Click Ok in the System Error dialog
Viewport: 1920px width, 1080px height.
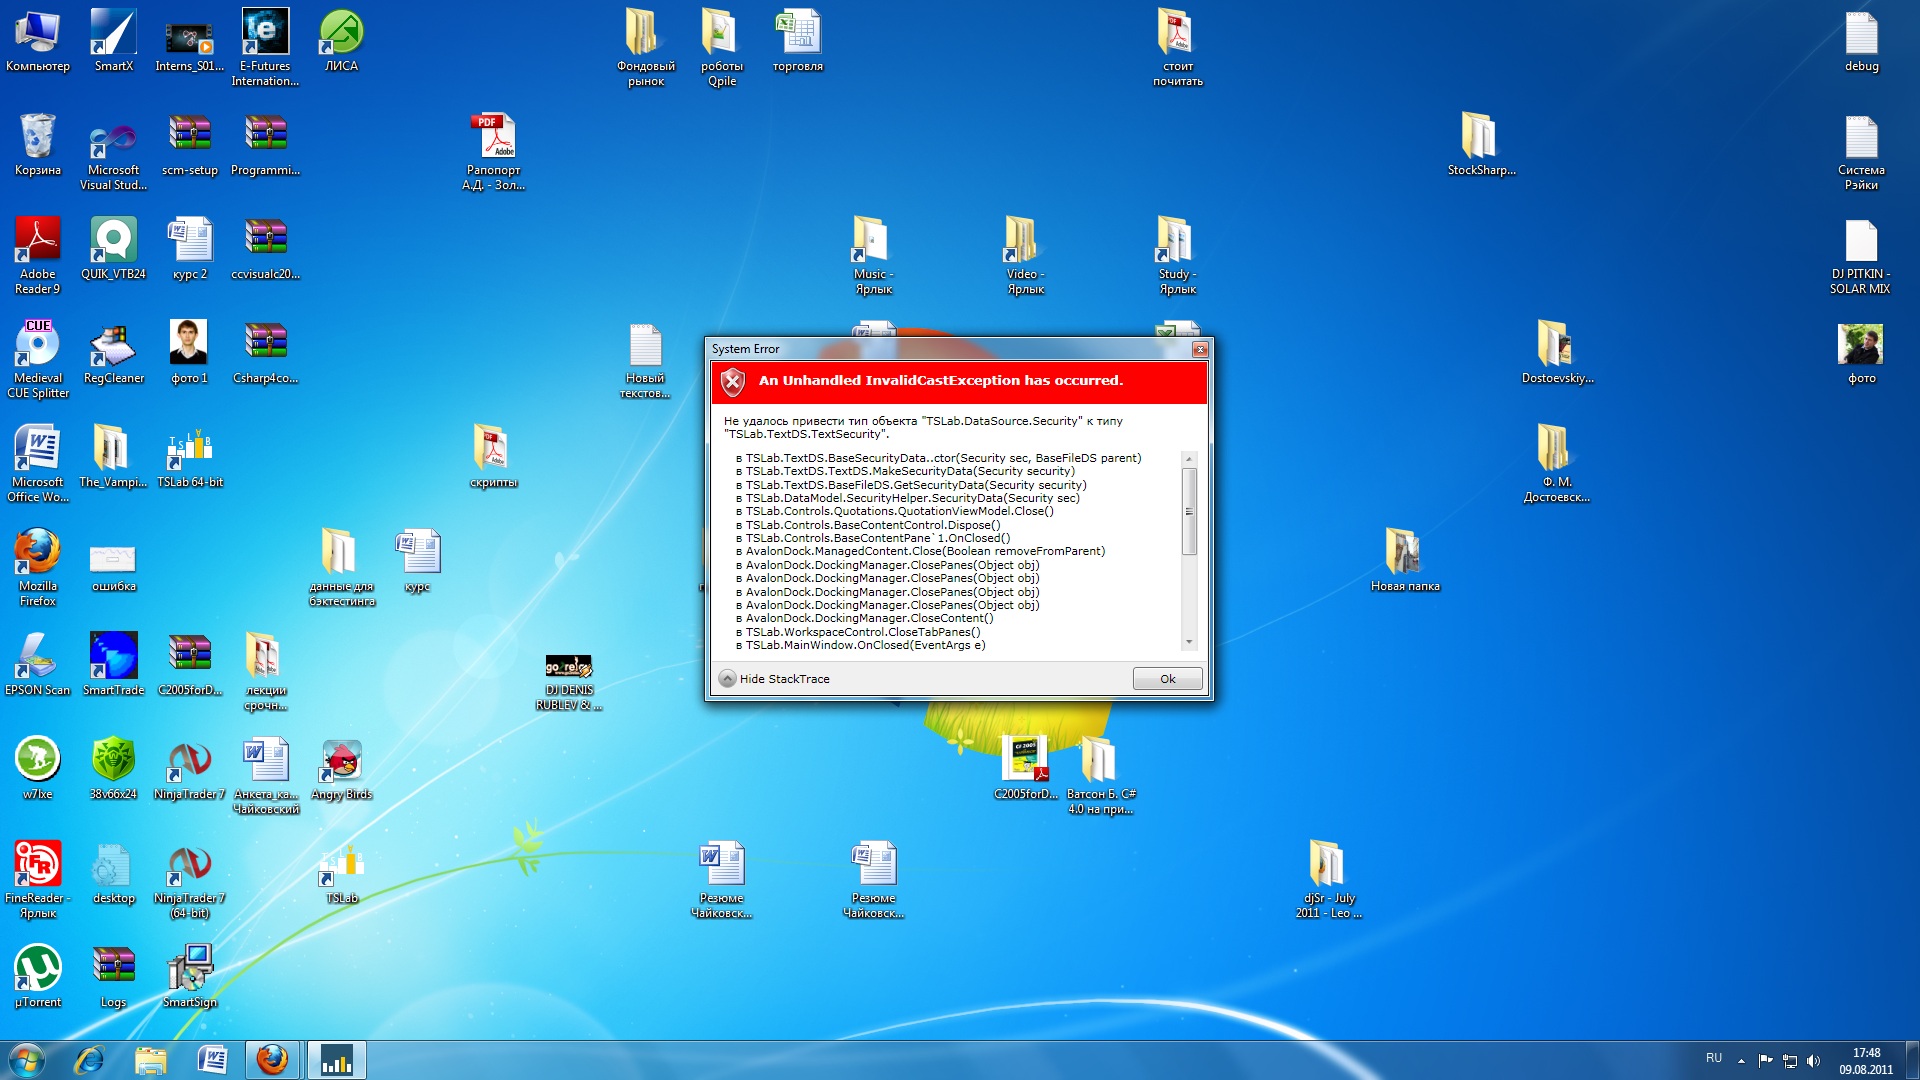coord(1167,679)
